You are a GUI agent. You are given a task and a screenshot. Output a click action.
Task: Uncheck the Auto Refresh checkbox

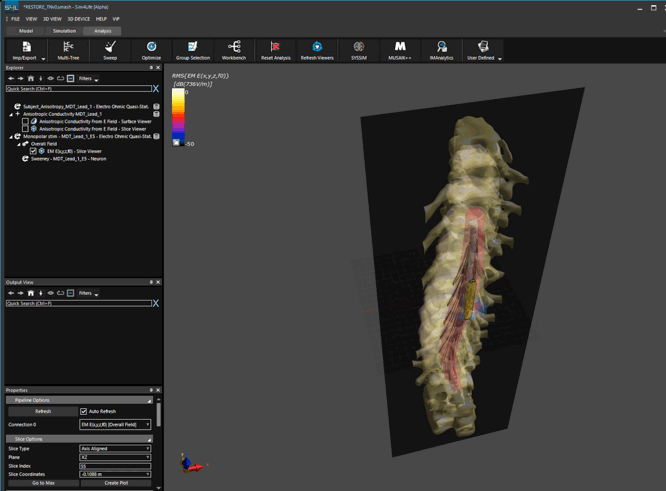(x=84, y=411)
